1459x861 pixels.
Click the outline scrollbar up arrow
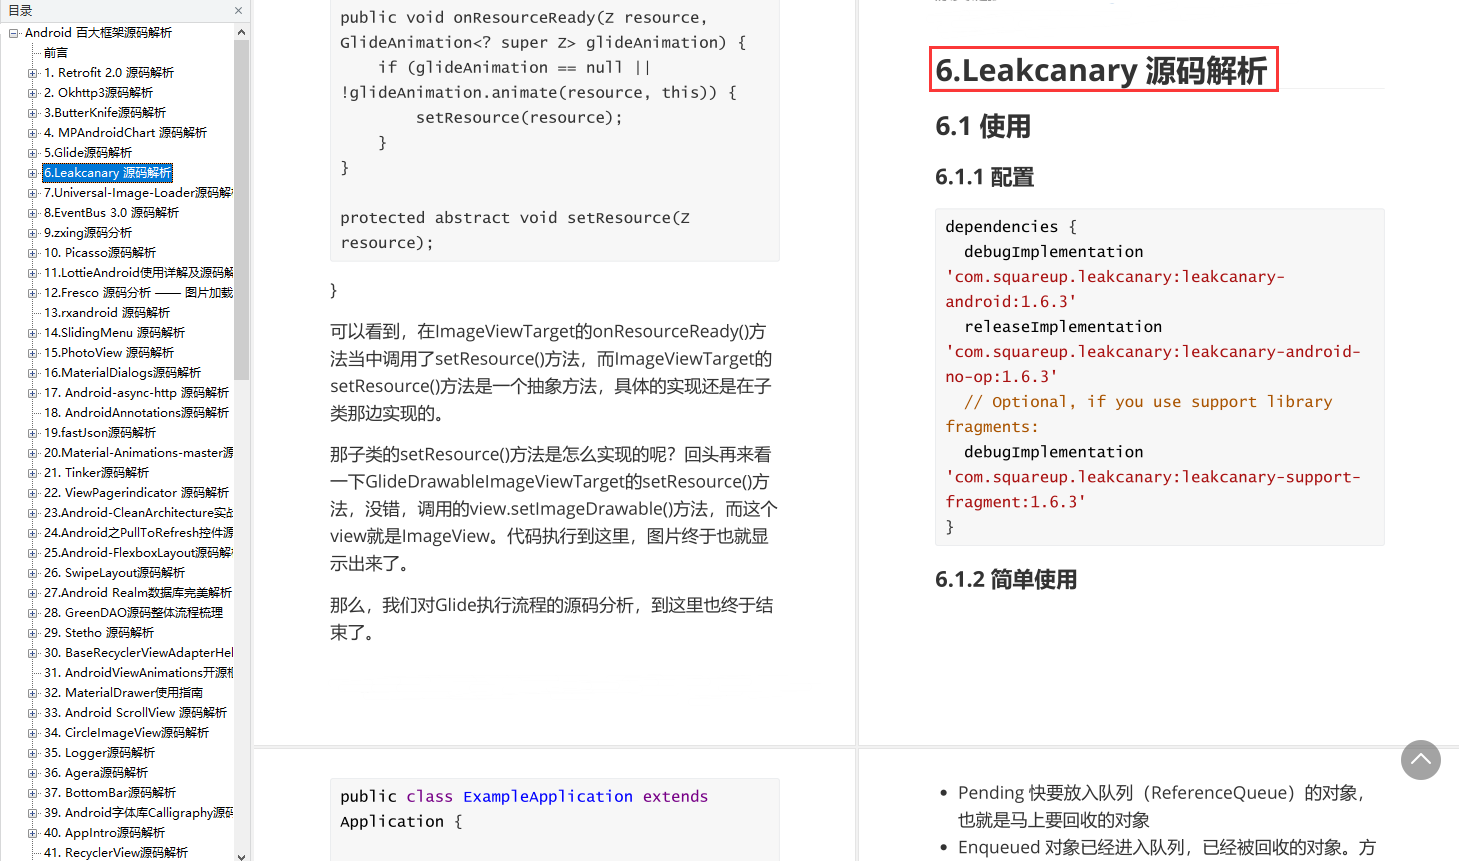(241, 32)
